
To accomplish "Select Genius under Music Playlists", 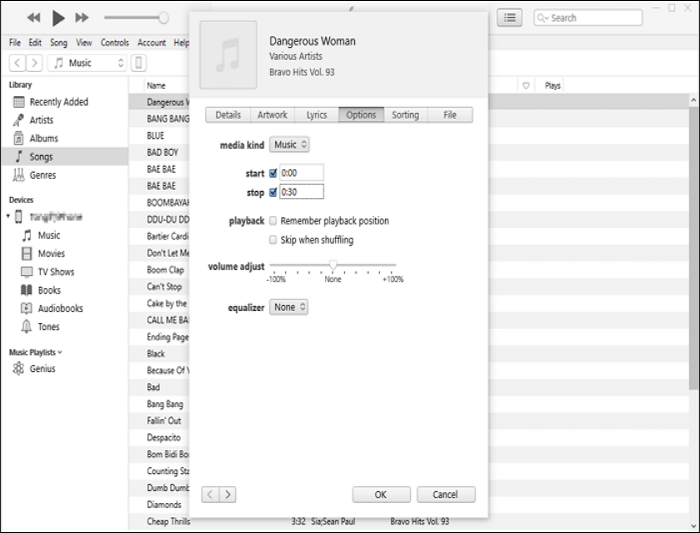I will pyautogui.click(x=42, y=369).
